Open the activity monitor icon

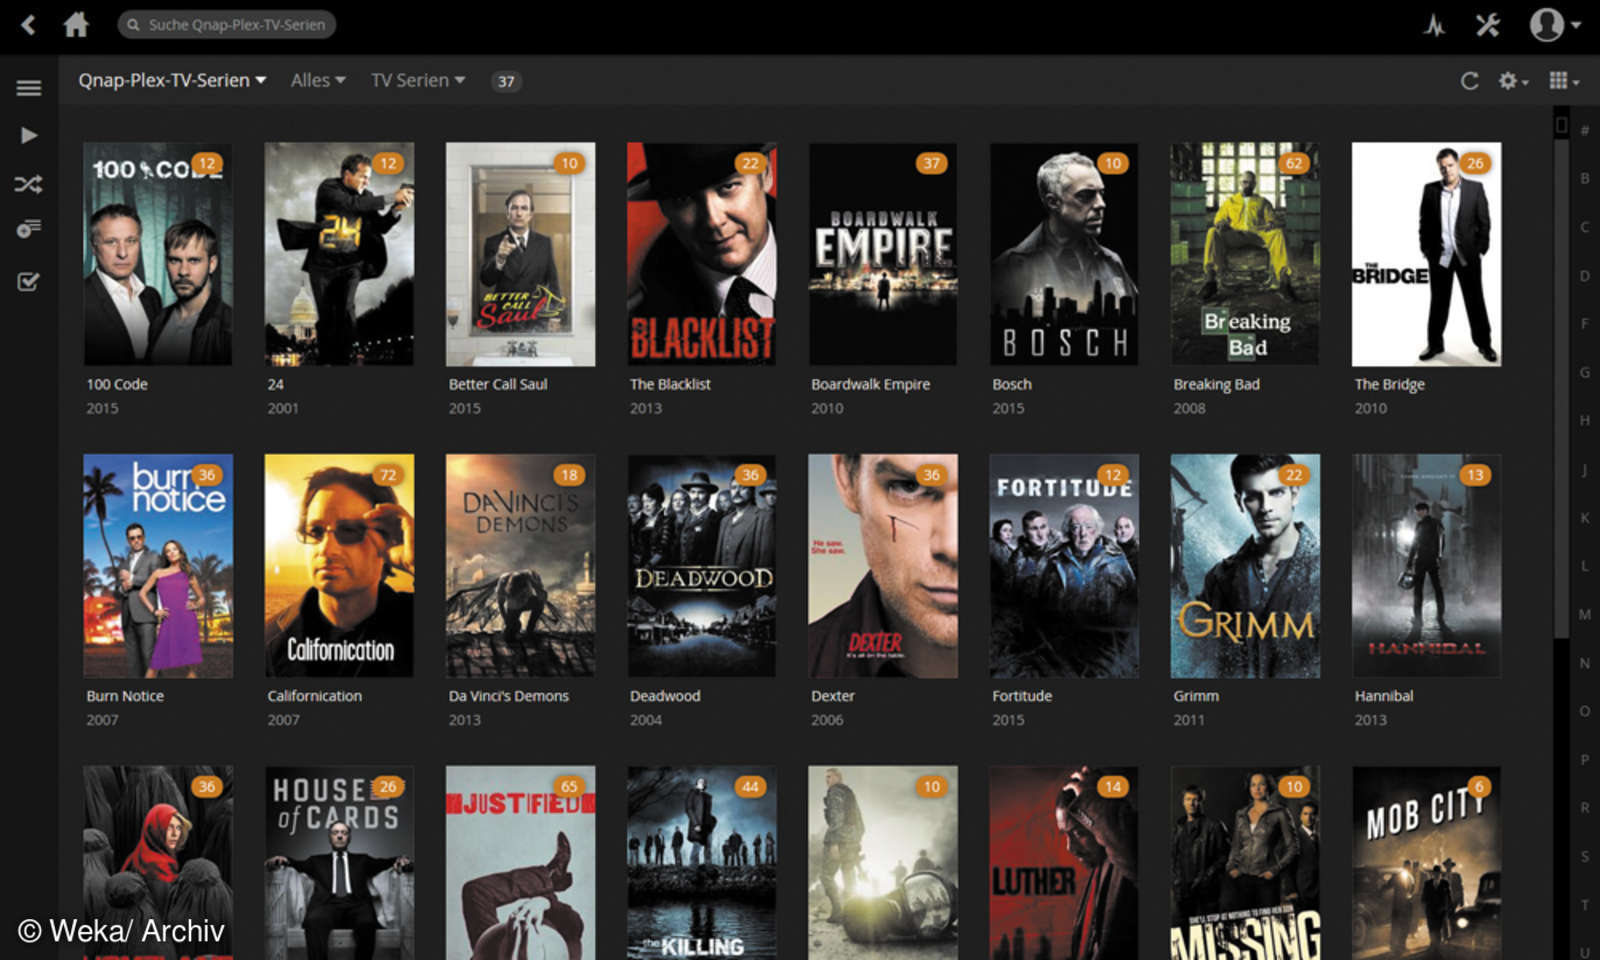click(x=1434, y=26)
